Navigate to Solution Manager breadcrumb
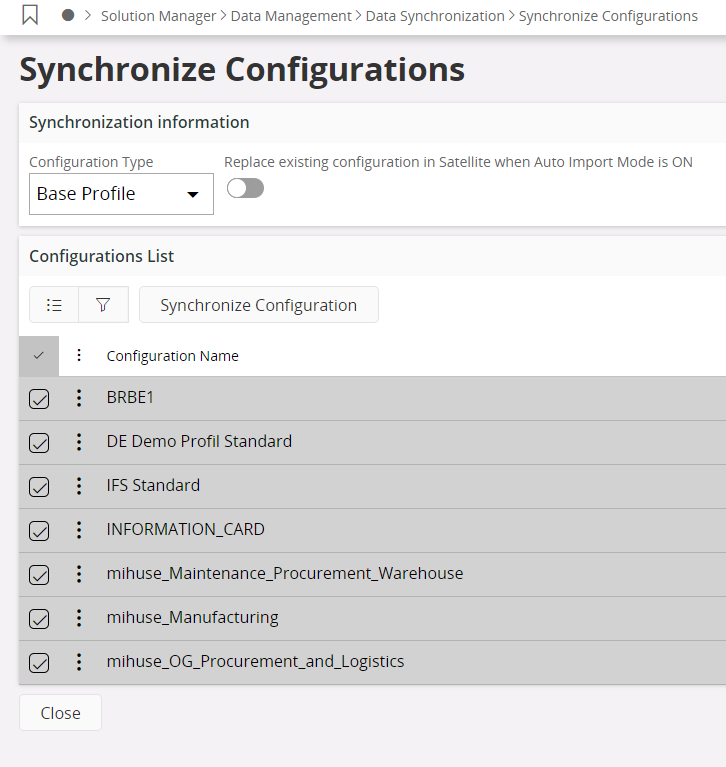726x767 pixels. (x=158, y=16)
